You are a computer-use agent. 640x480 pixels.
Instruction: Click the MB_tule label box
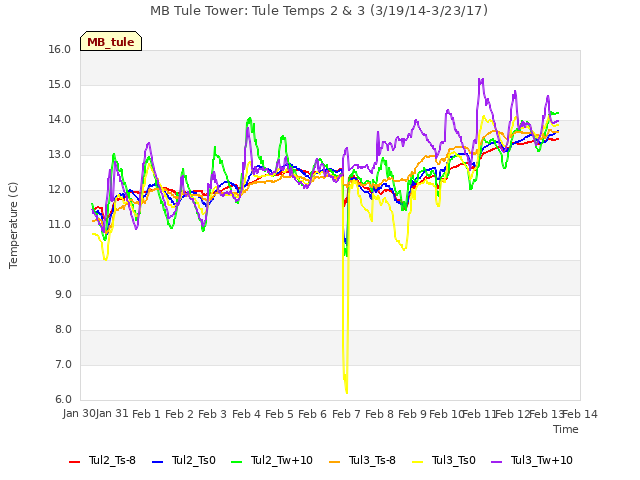pyautogui.click(x=111, y=41)
